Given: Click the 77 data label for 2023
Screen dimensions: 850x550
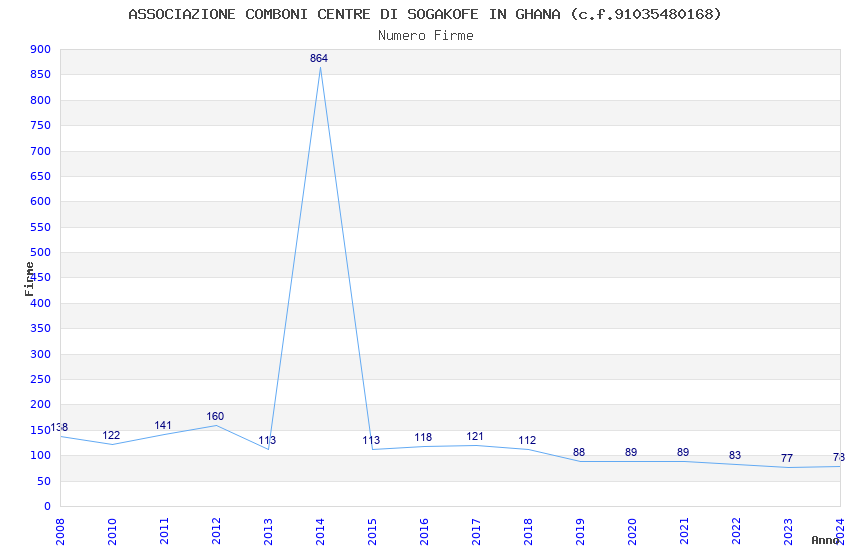Looking at the screenshot, I should click(787, 458).
